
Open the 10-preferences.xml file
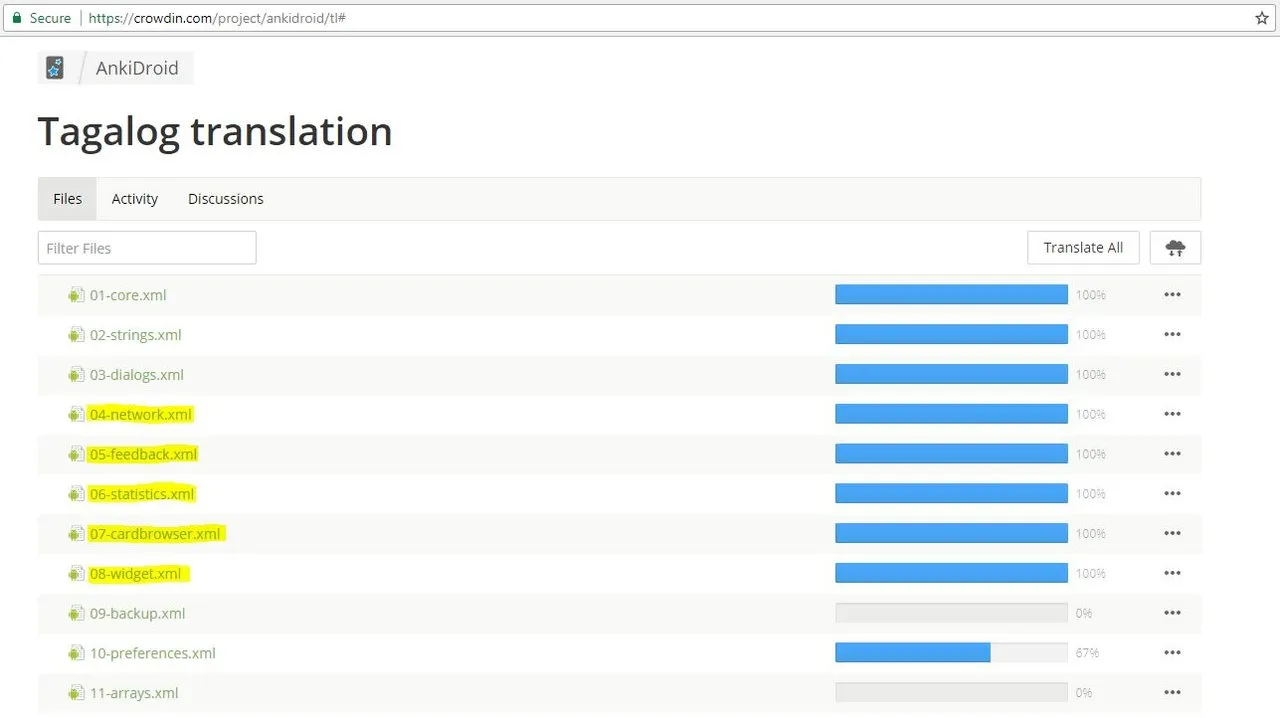pyautogui.click(x=153, y=653)
